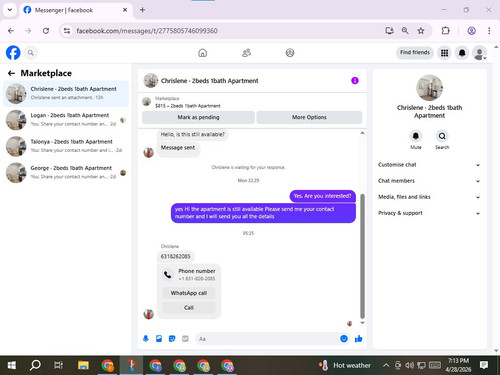Viewport: 500px width, 375px height.
Task: Open the Facebook menu grid icon
Action: click(444, 53)
